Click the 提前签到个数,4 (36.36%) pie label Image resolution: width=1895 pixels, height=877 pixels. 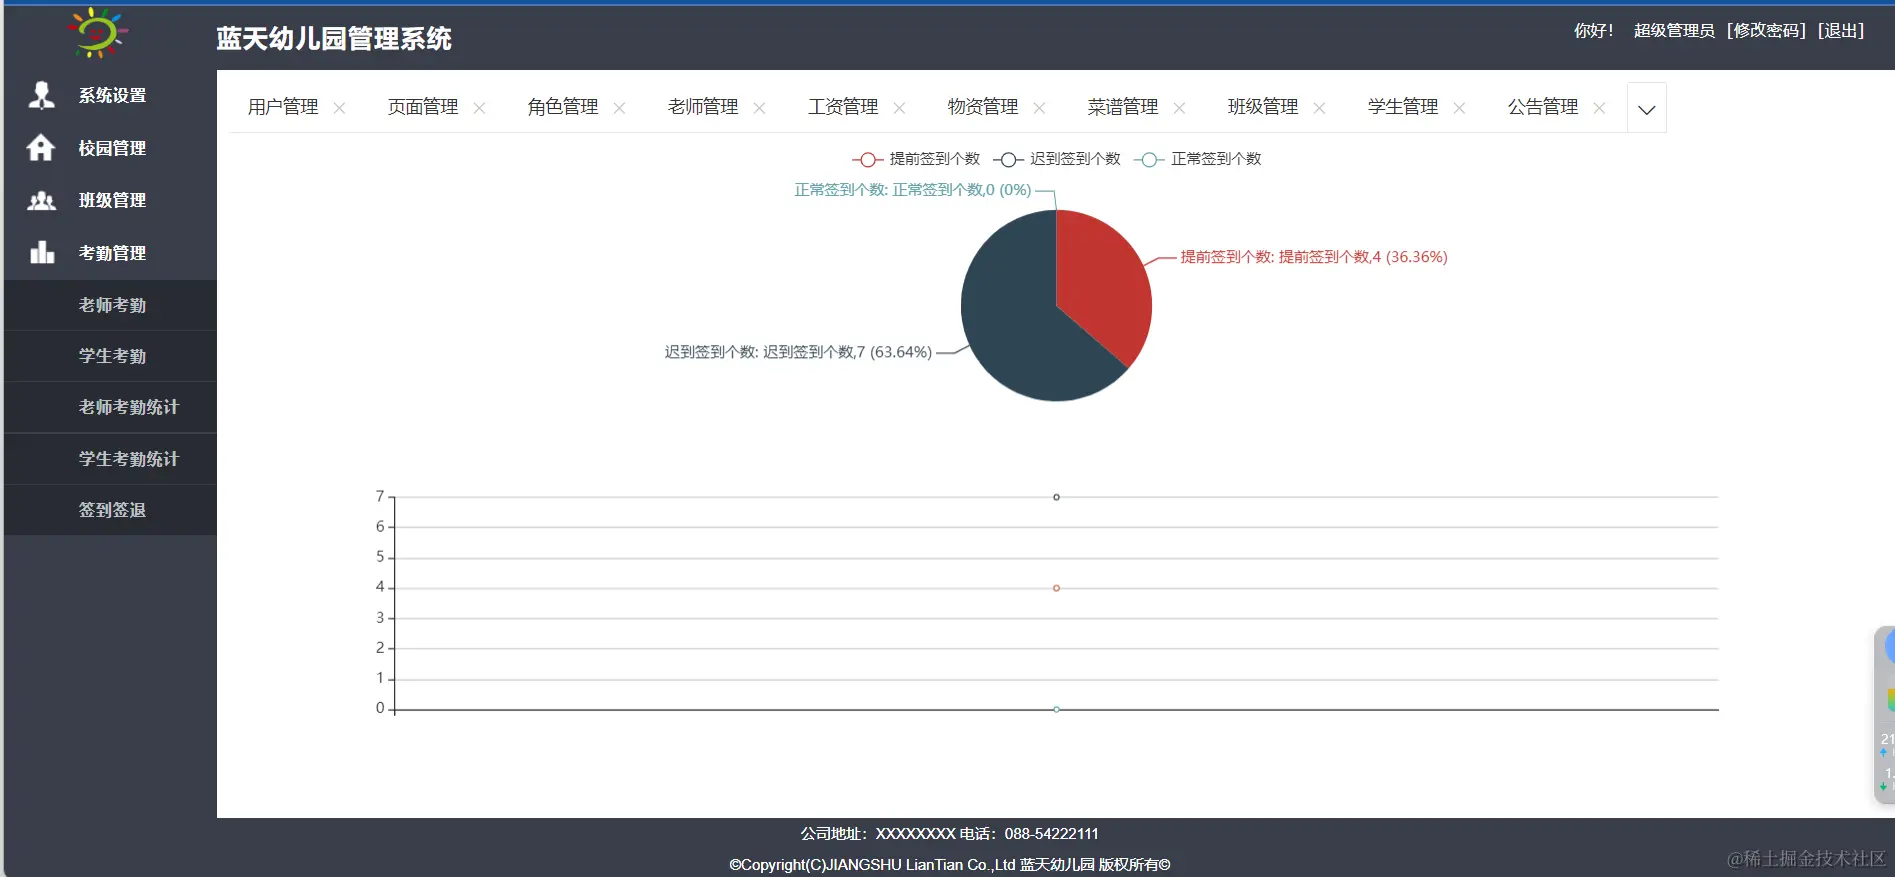point(1314,257)
